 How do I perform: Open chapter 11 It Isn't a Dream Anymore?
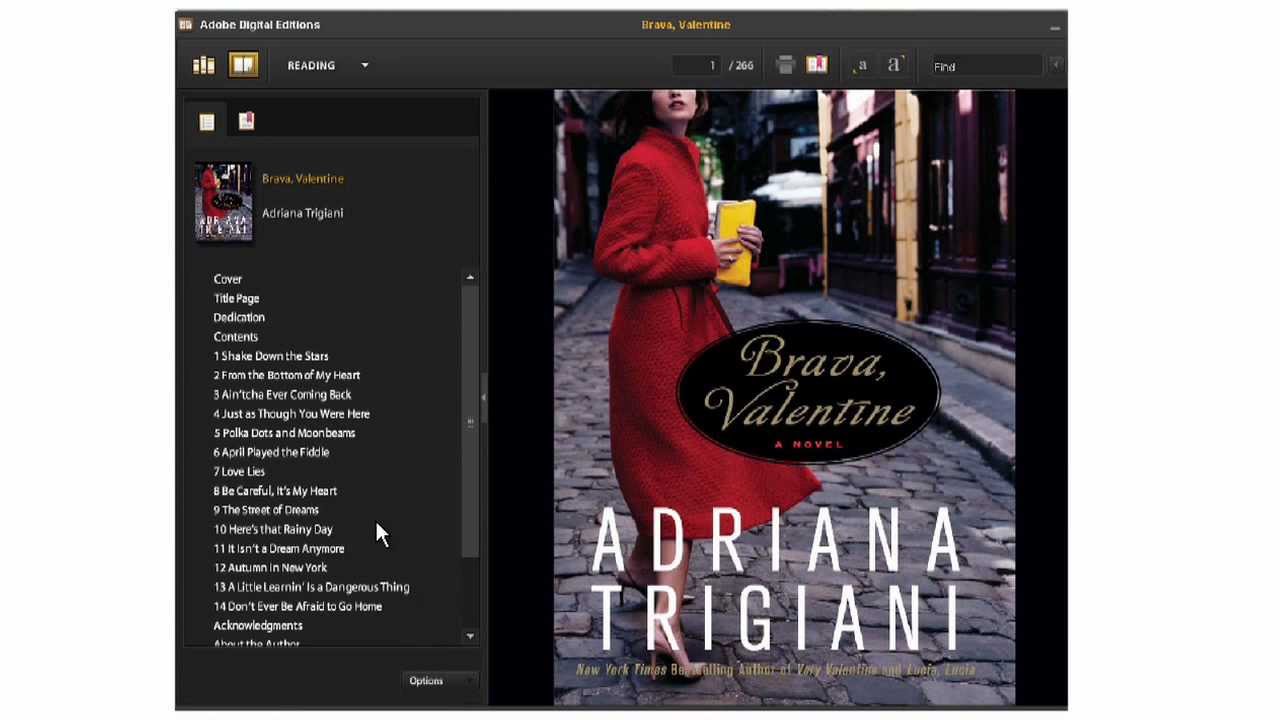click(x=279, y=549)
